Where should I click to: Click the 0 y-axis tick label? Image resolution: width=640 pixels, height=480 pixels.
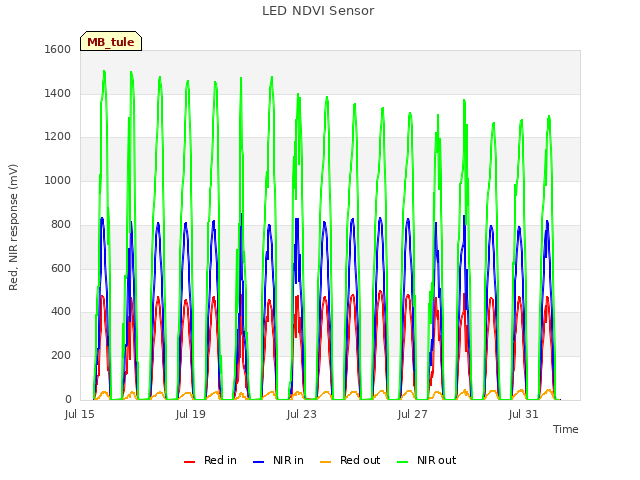point(68,400)
